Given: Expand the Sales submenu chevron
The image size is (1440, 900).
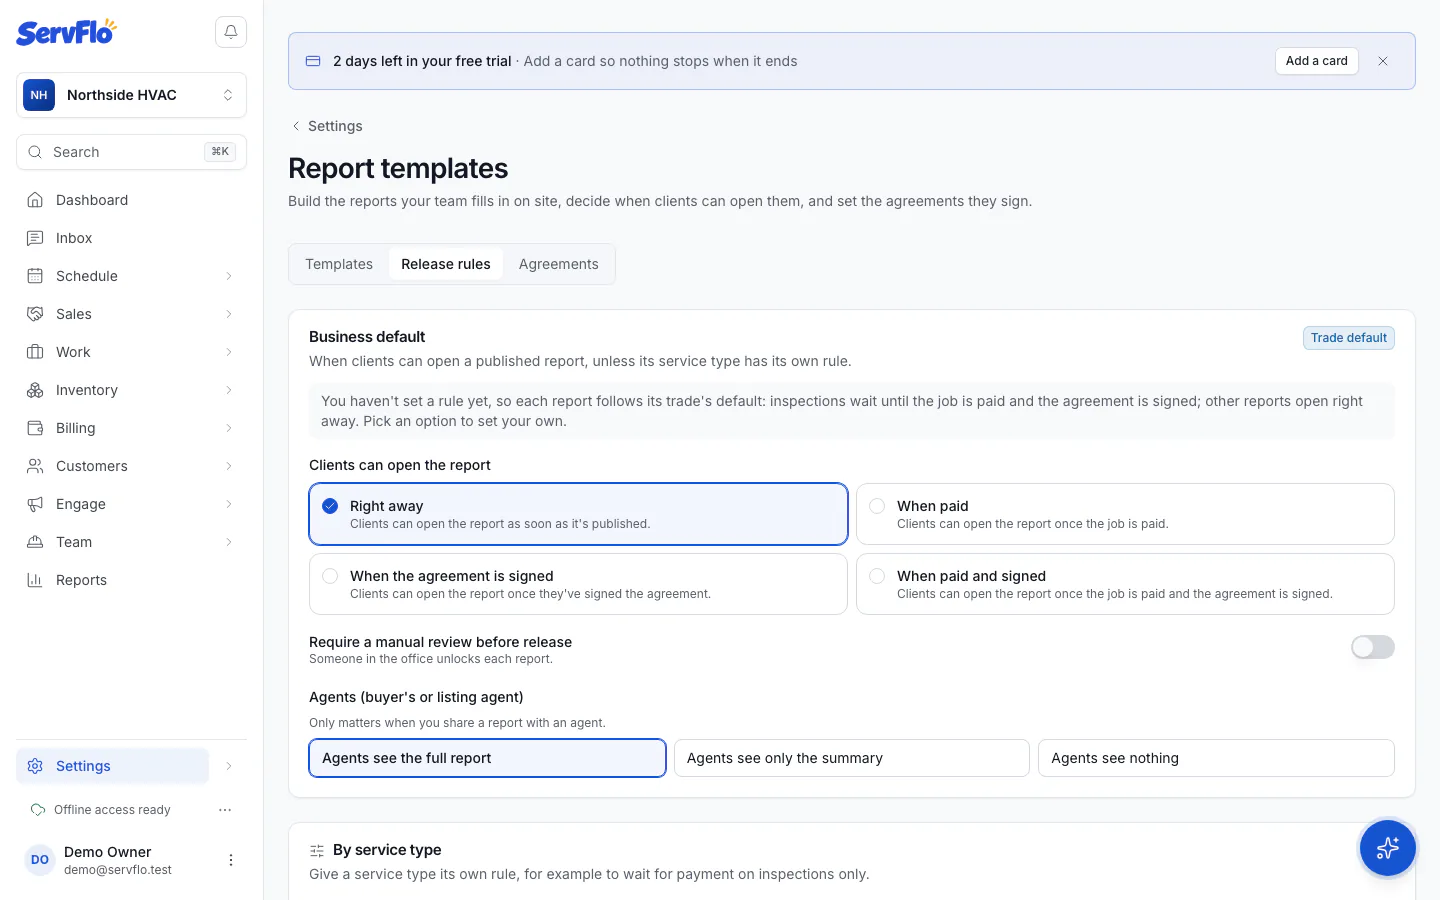Looking at the screenshot, I should click(x=229, y=314).
